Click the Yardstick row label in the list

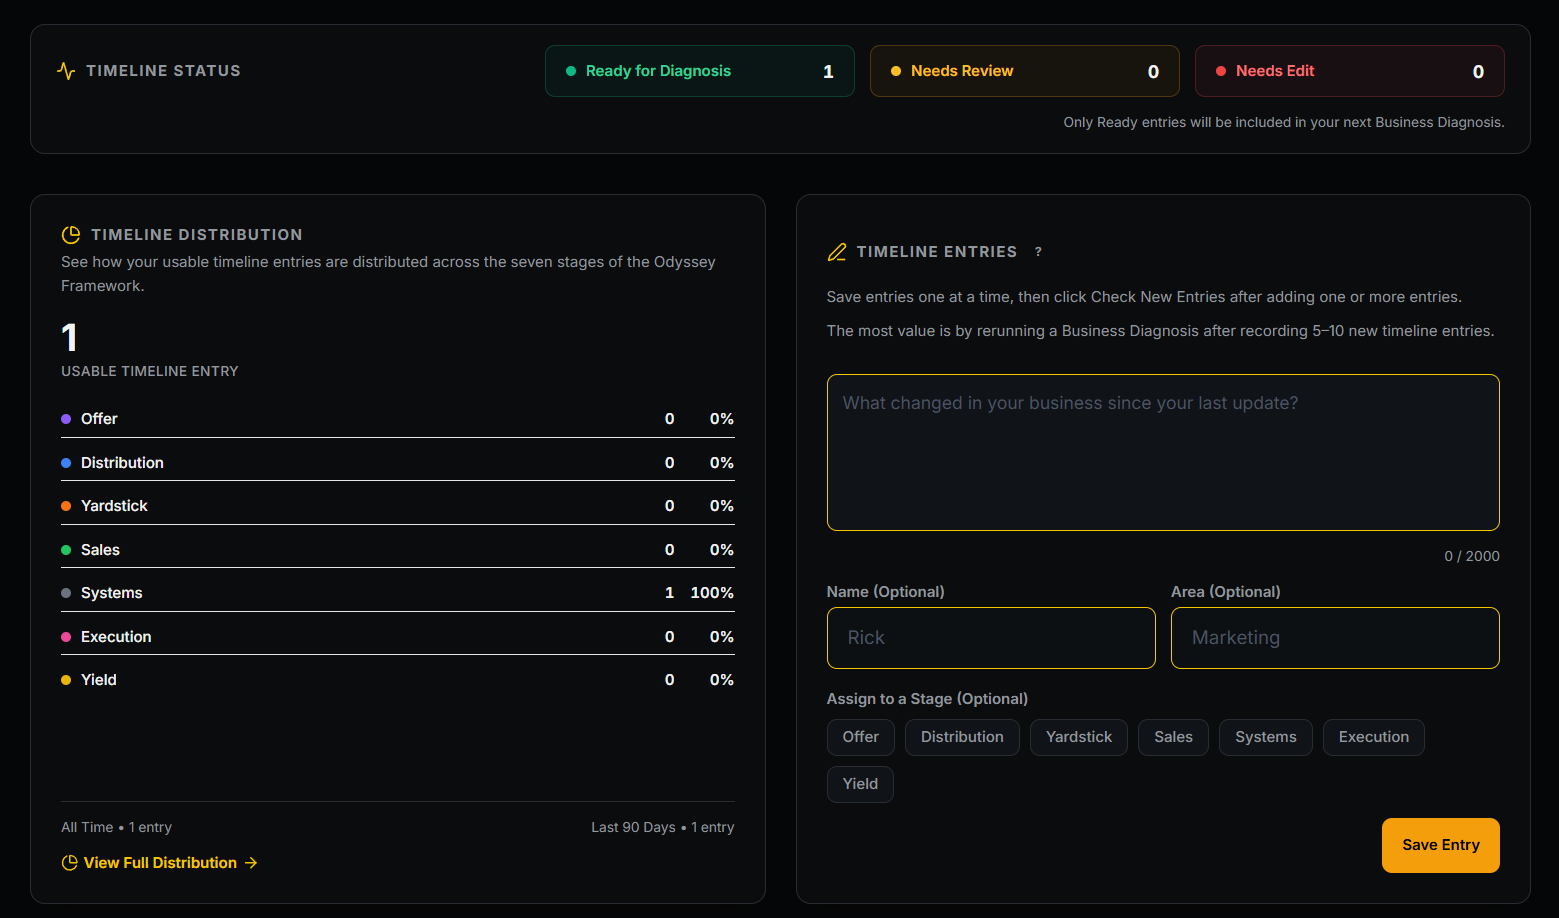coord(114,506)
